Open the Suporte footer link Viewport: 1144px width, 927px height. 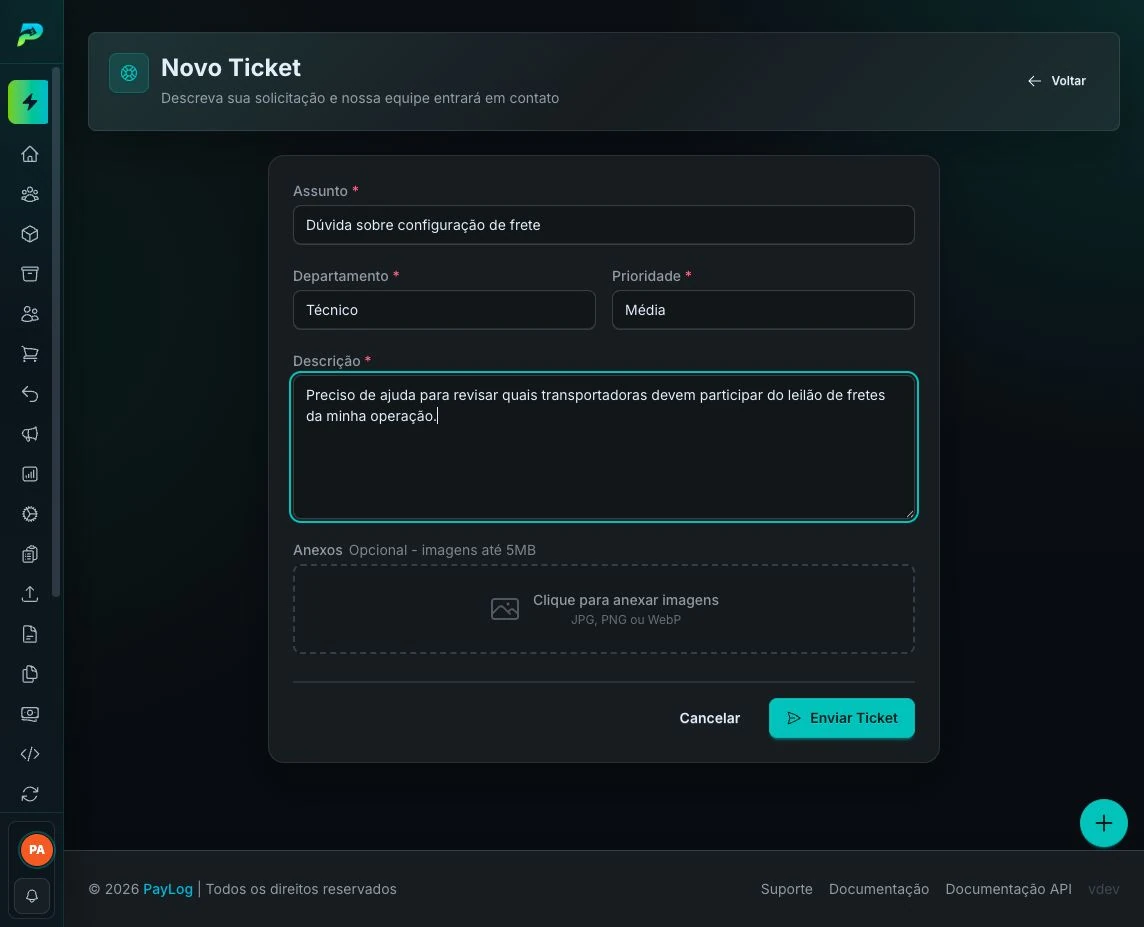(x=786, y=889)
